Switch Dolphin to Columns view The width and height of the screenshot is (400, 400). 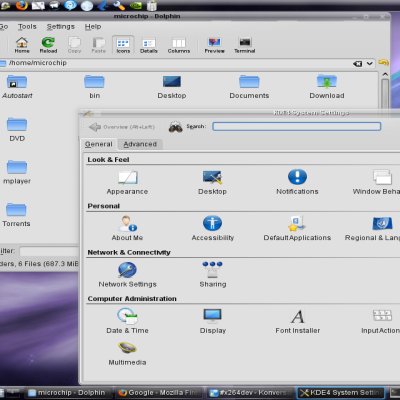point(179,45)
